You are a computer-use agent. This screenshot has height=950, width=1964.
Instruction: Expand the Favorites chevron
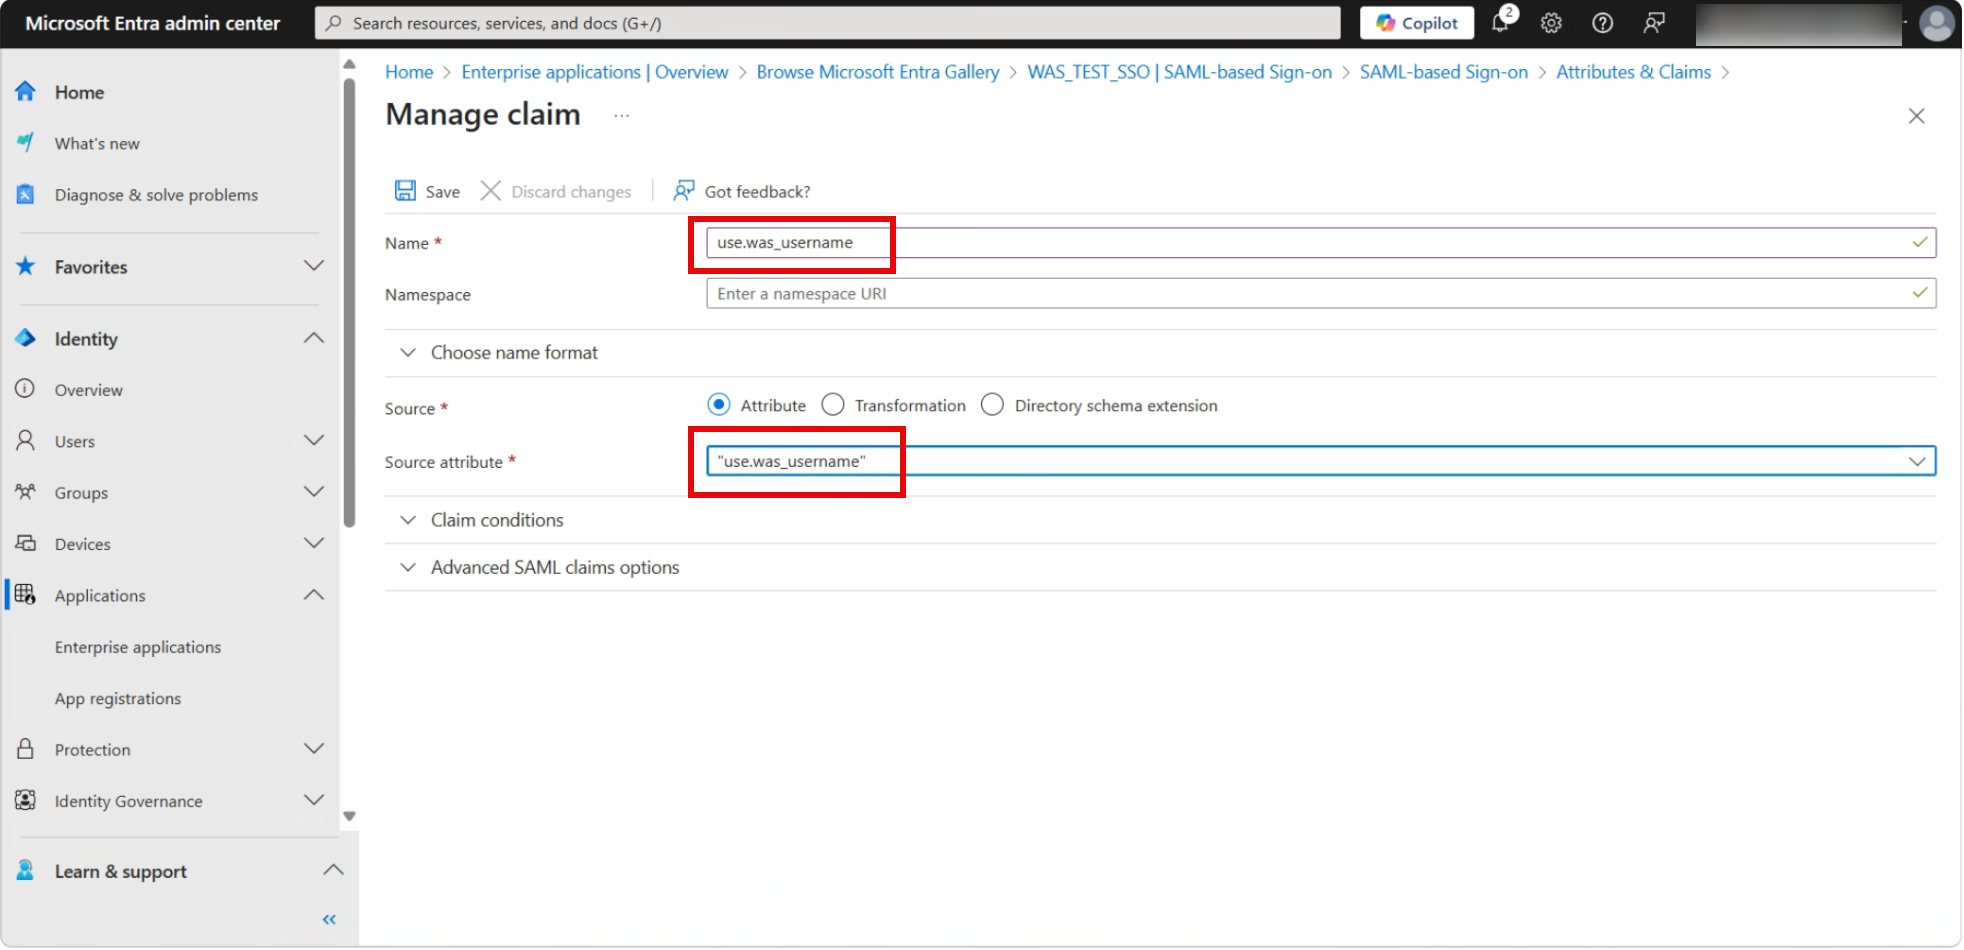pos(314,266)
